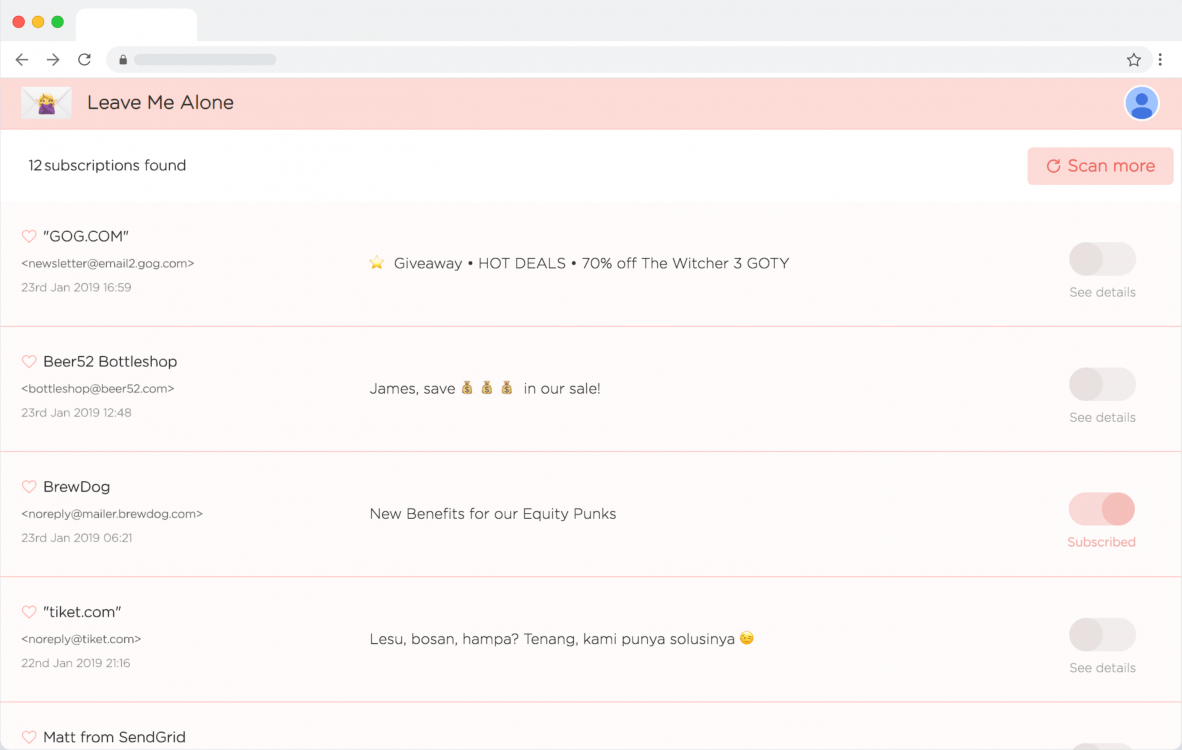Image resolution: width=1182 pixels, height=750 pixels.
Task: Bookmark page with the star icon
Action: click(x=1133, y=60)
